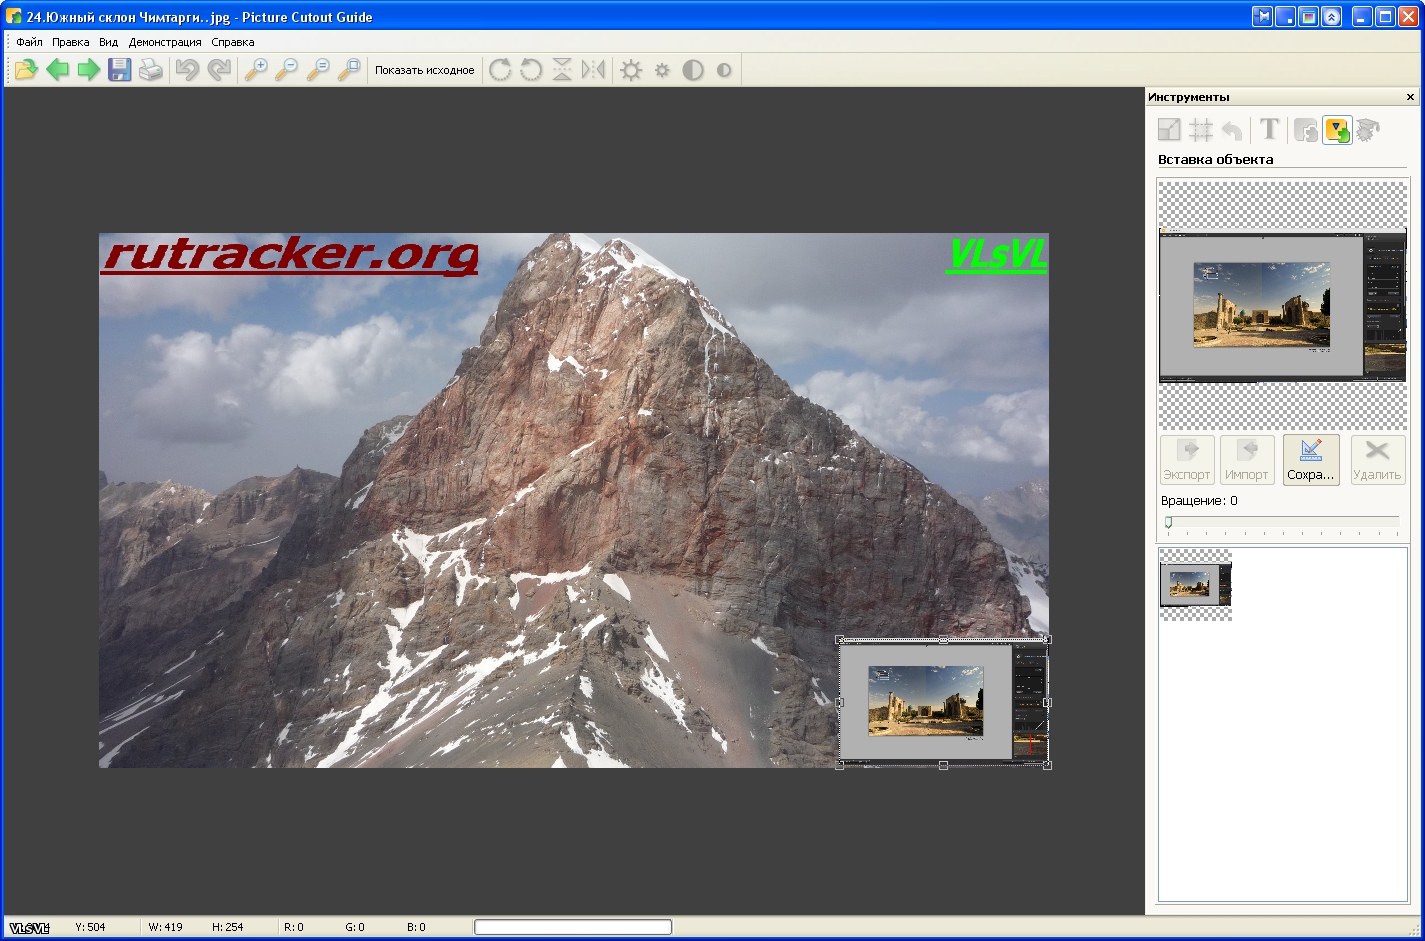Open the Вид menu
The width and height of the screenshot is (1425, 941).
(x=109, y=42)
